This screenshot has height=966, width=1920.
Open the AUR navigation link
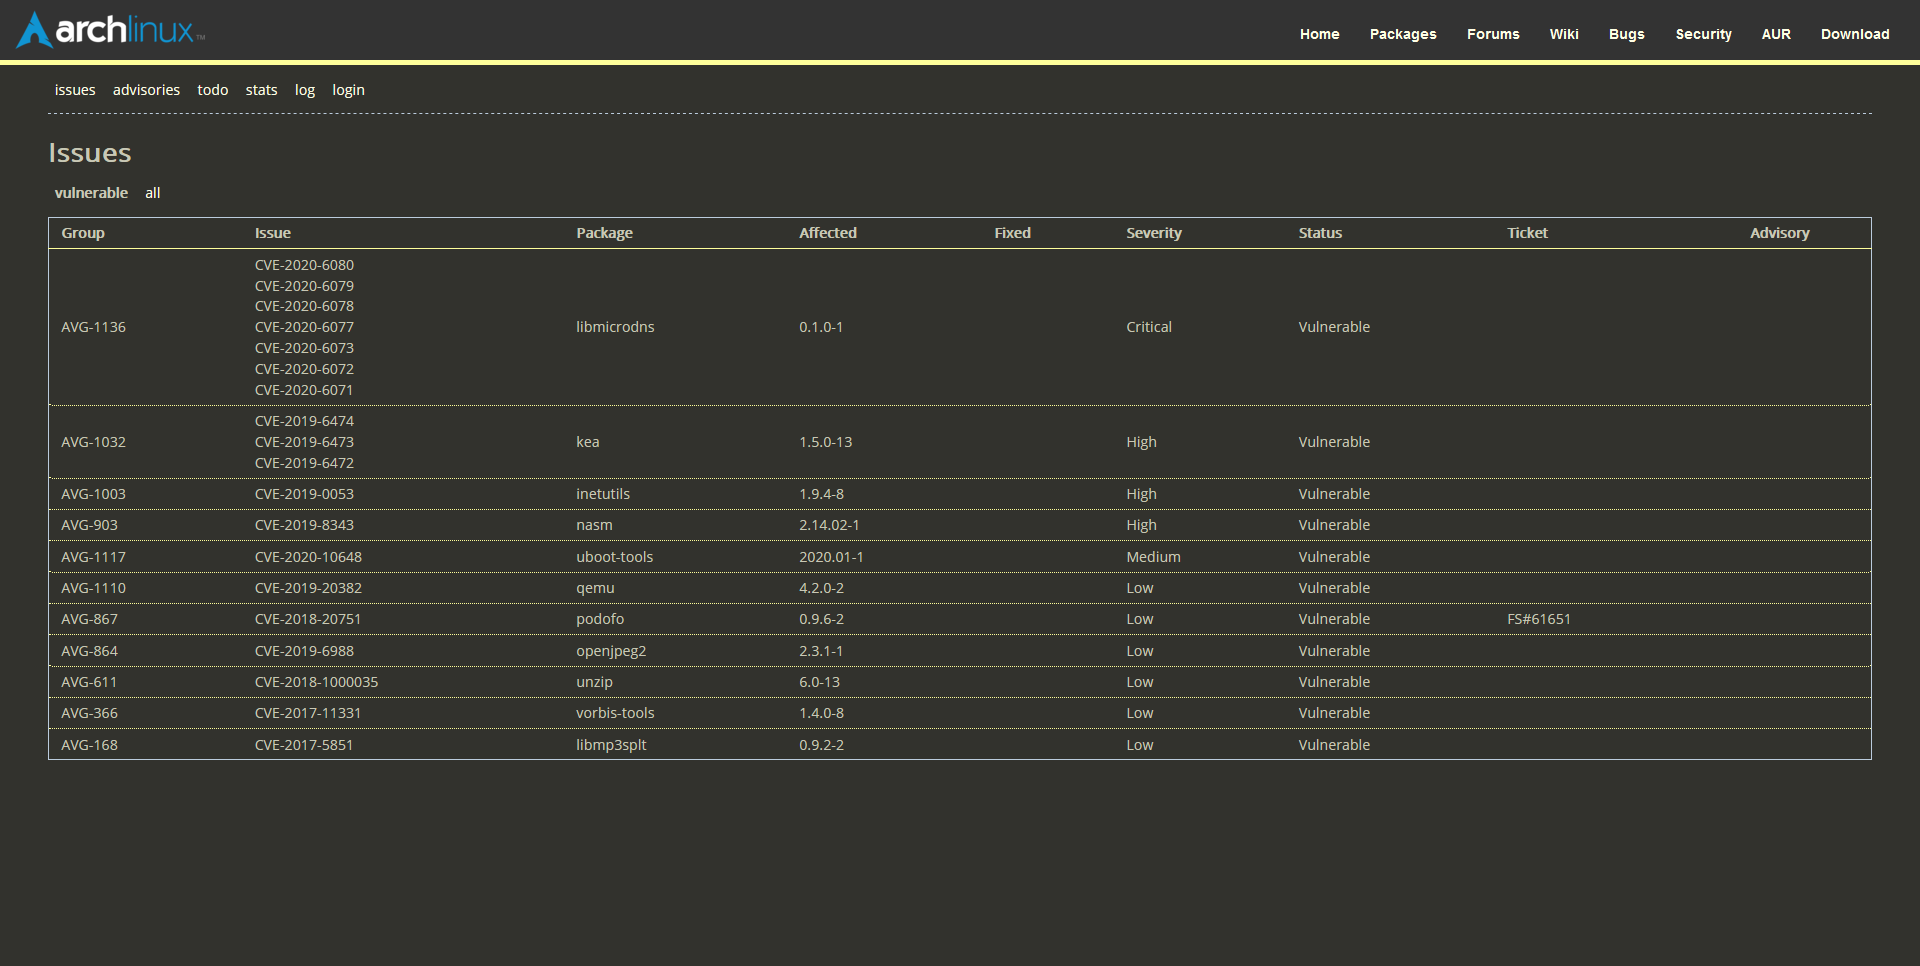[x=1776, y=34]
